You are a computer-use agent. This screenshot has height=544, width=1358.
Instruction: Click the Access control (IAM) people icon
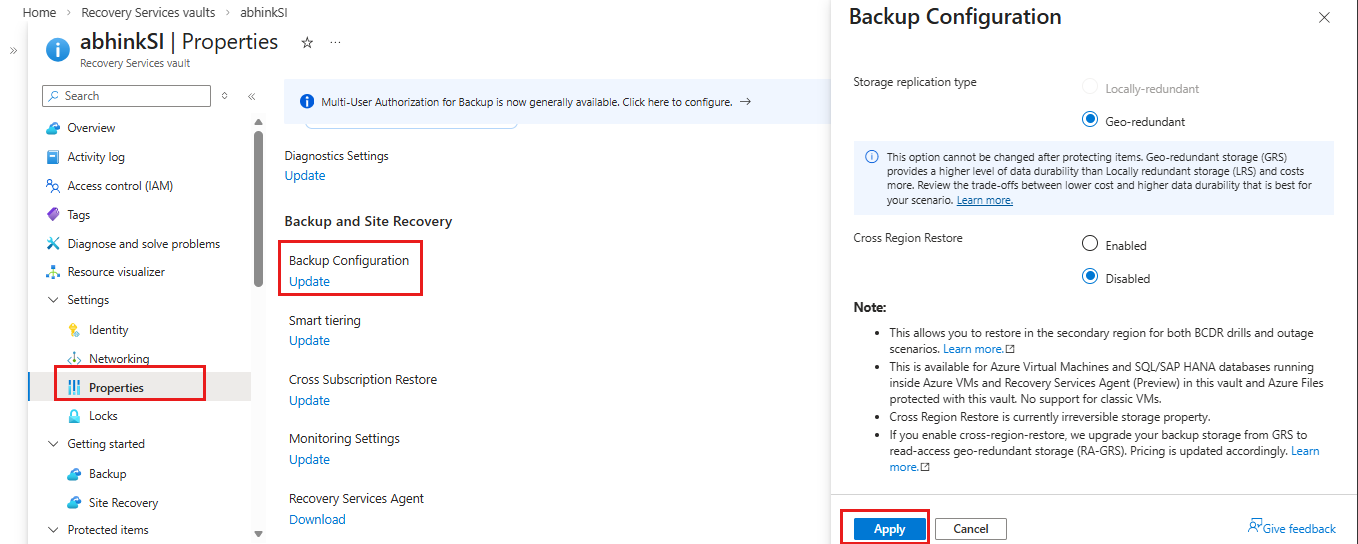pyautogui.click(x=53, y=186)
